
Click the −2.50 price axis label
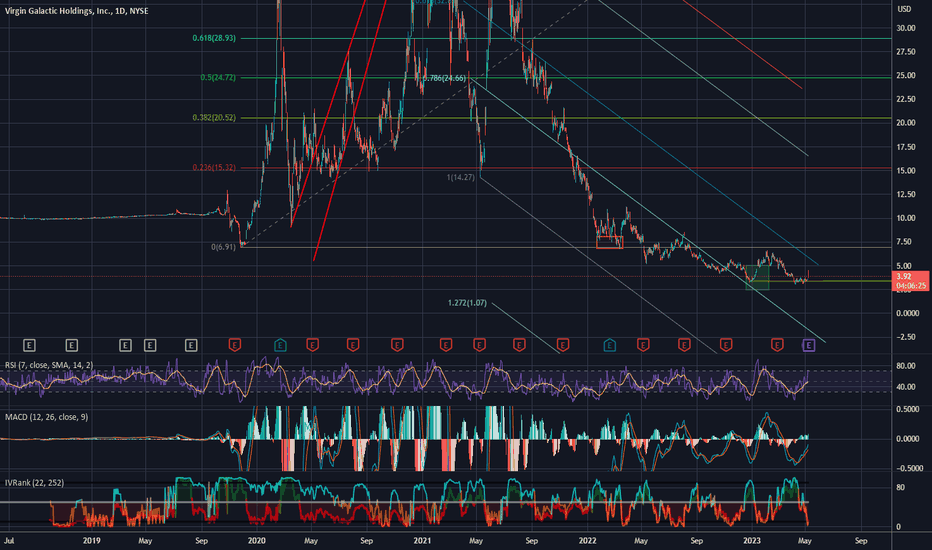[x=904, y=337]
